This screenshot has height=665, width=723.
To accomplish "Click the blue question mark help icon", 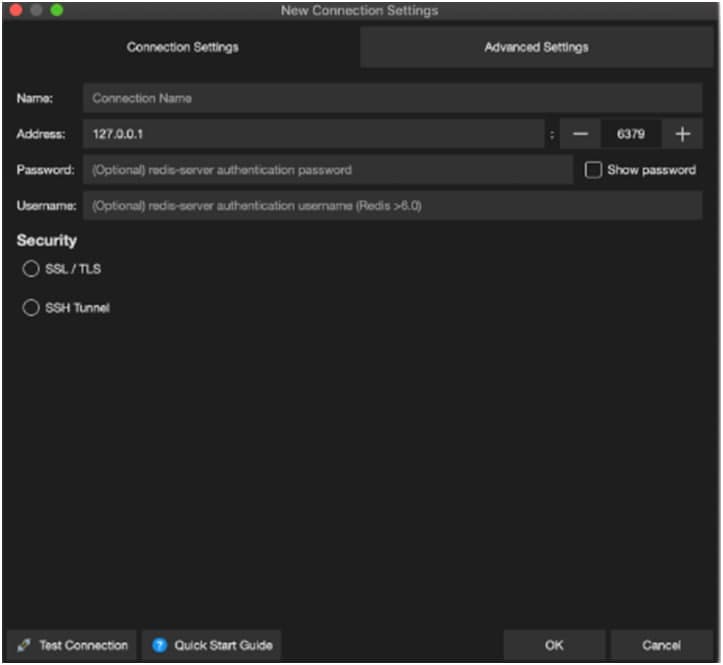I will pos(159,645).
